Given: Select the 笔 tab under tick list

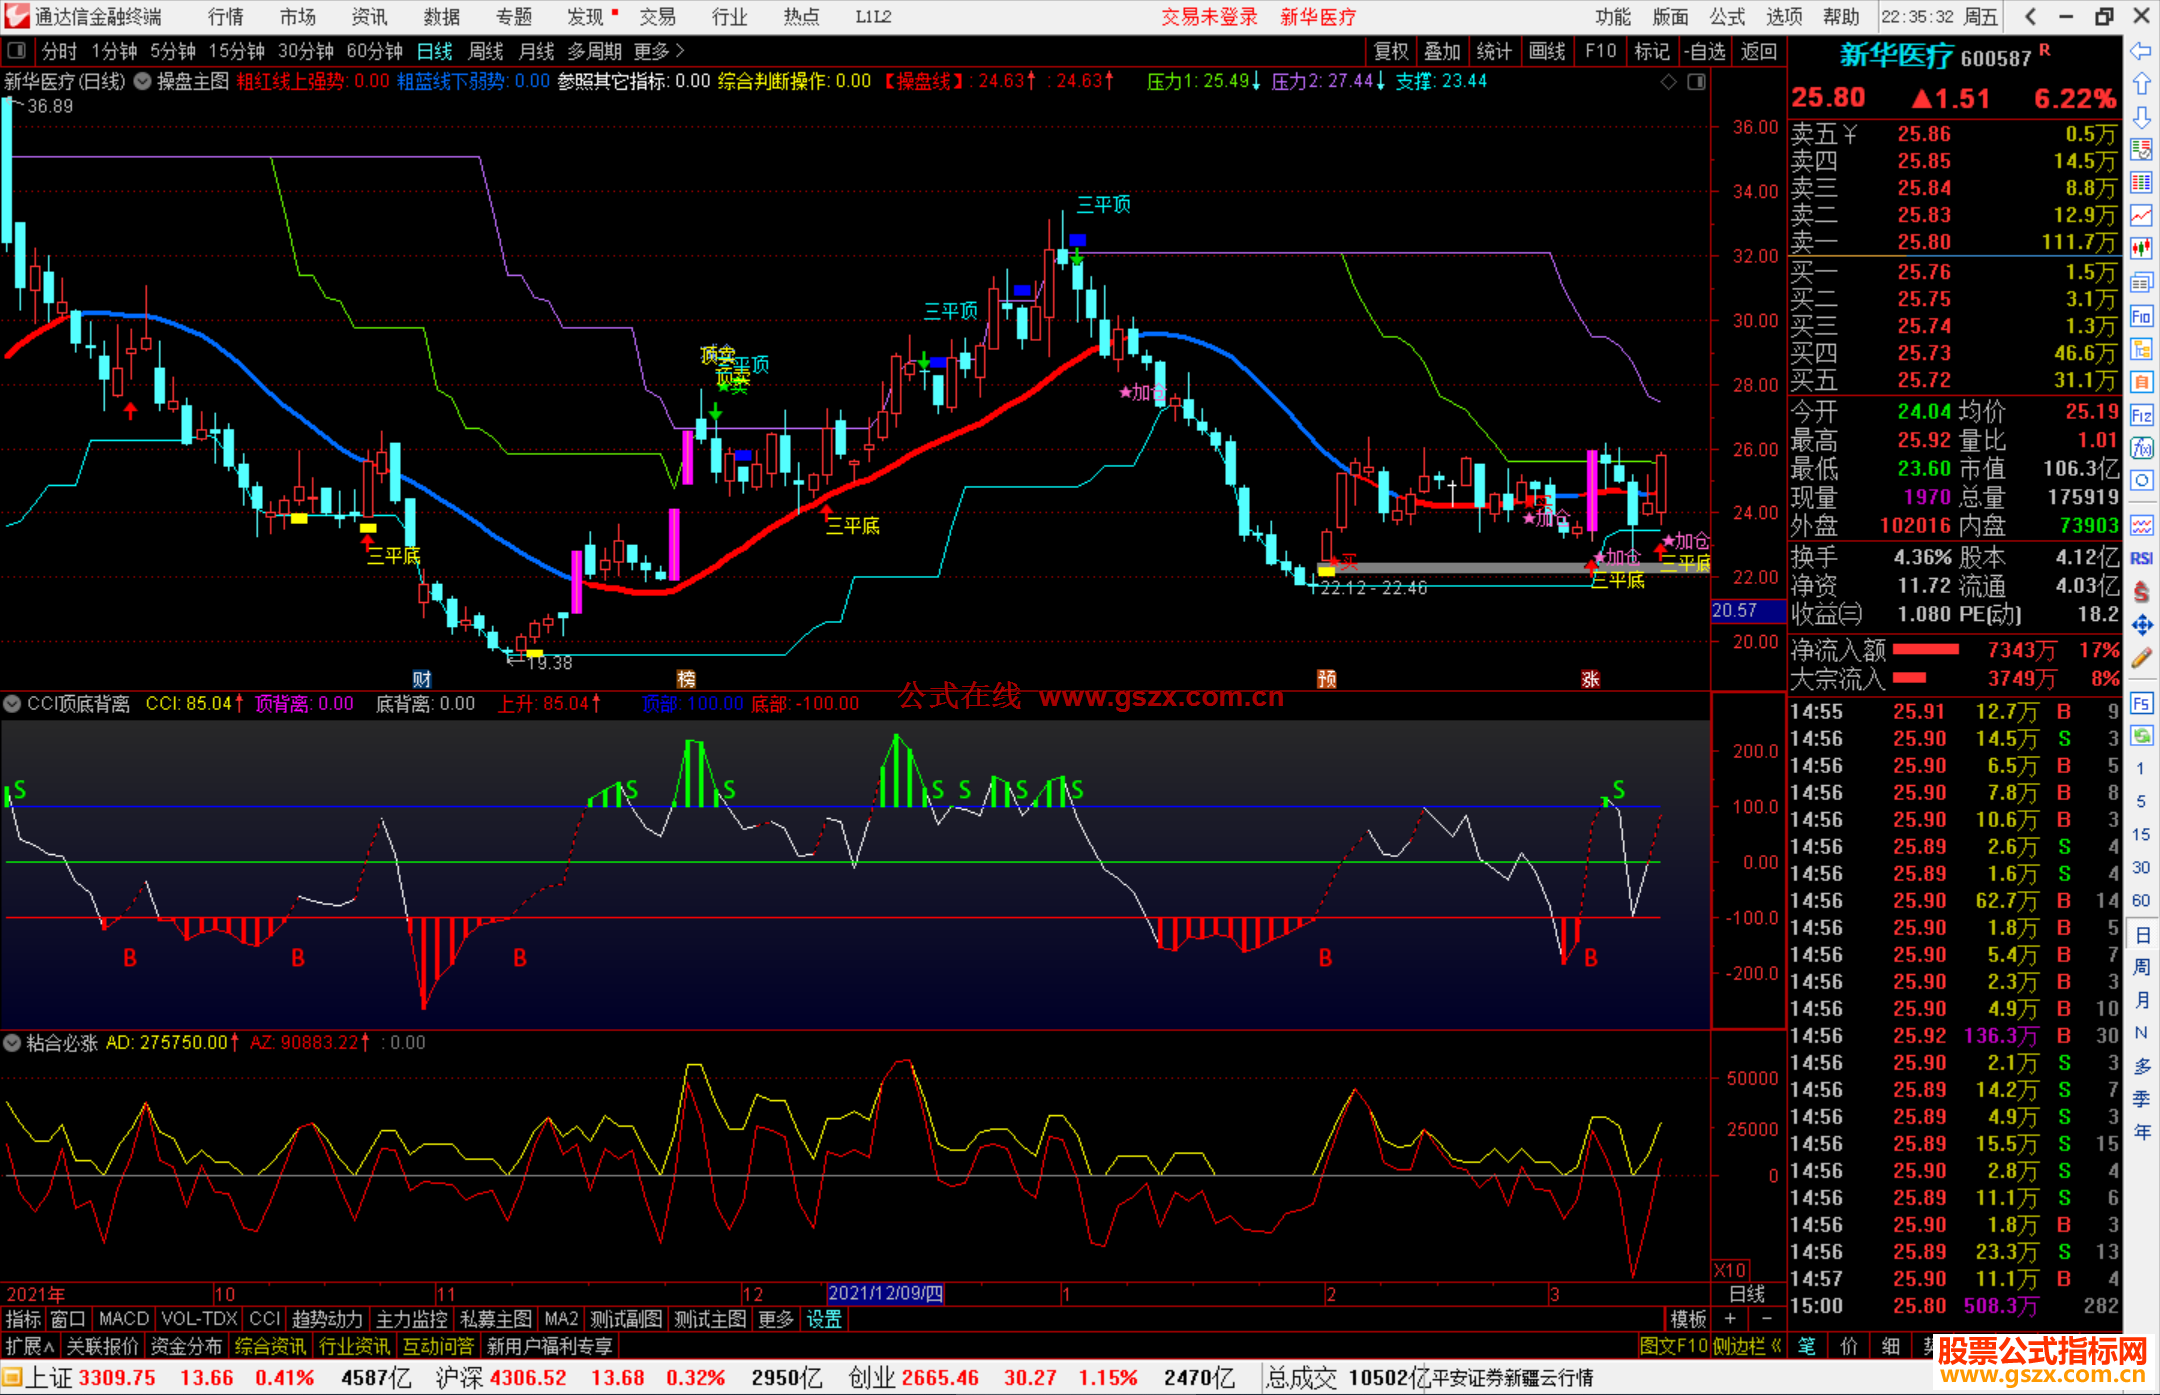Looking at the screenshot, I should [x=1807, y=1346].
